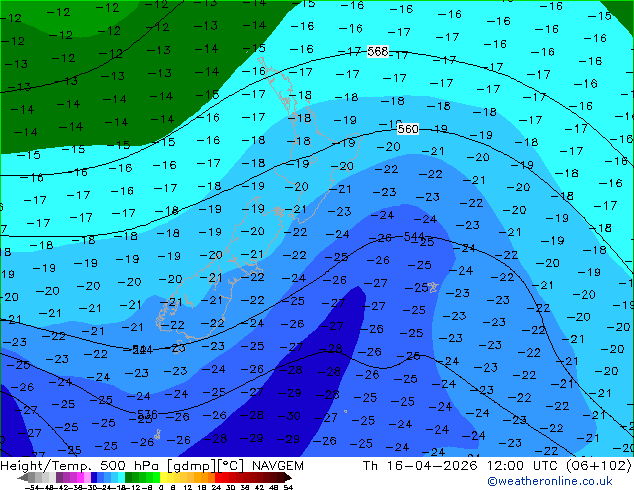Click the 568 height contour label
Image resolution: width=634 pixels, height=490 pixels.
click(x=378, y=51)
